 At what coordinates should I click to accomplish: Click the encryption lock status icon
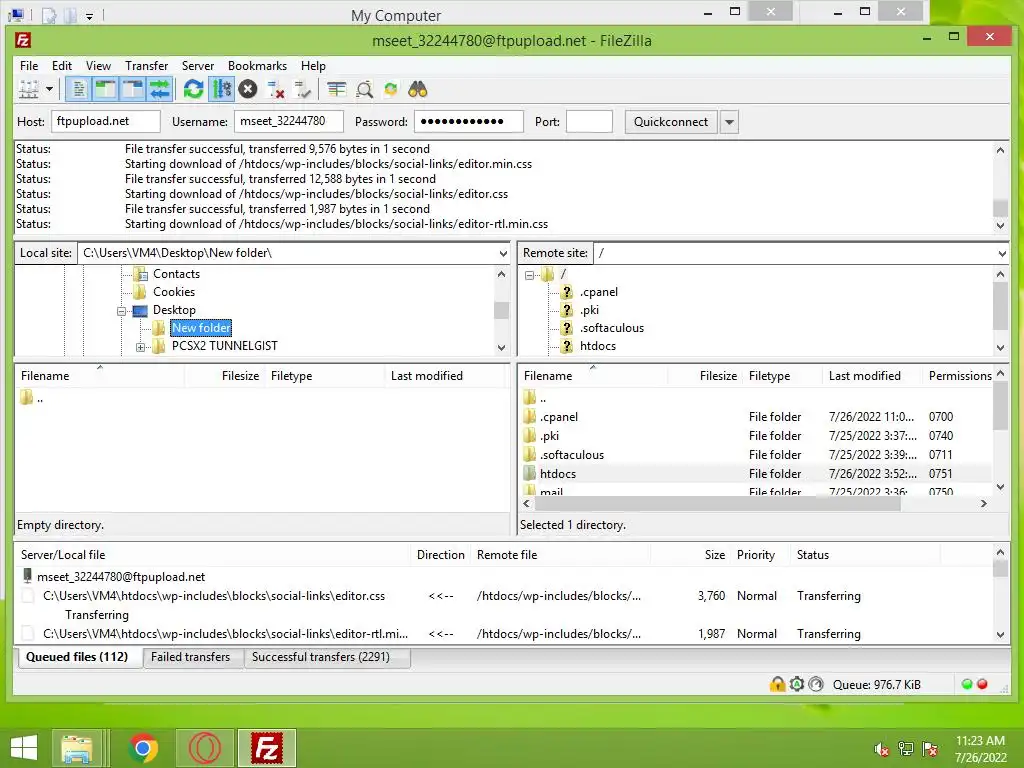click(x=777, y=684)
